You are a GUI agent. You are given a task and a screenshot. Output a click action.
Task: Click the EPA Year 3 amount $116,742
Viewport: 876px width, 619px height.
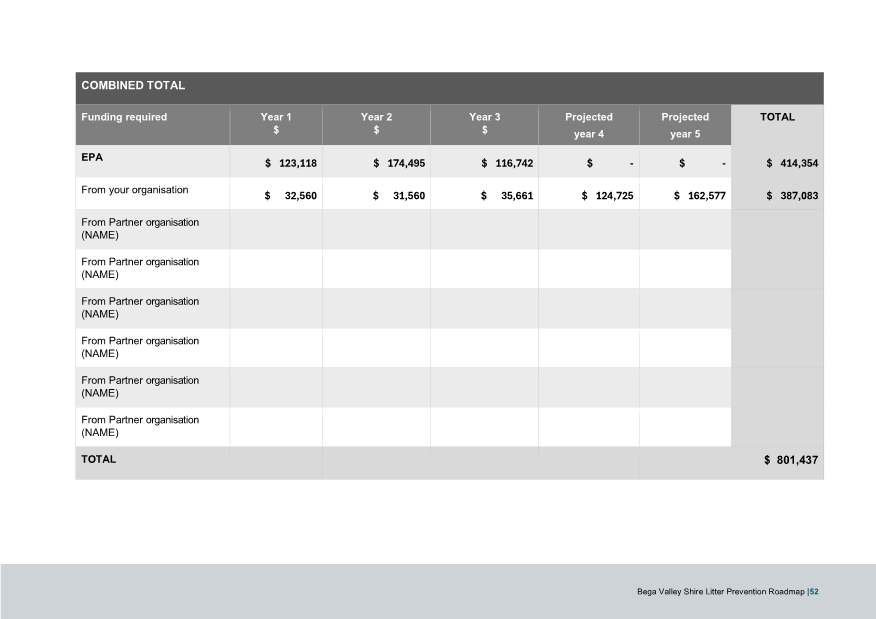(x=507, y=163)
